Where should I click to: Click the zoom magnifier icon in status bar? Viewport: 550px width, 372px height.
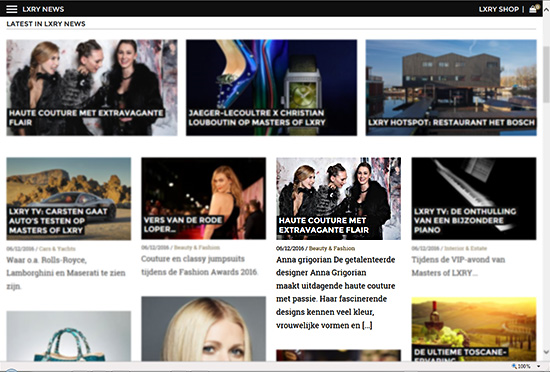515,366
